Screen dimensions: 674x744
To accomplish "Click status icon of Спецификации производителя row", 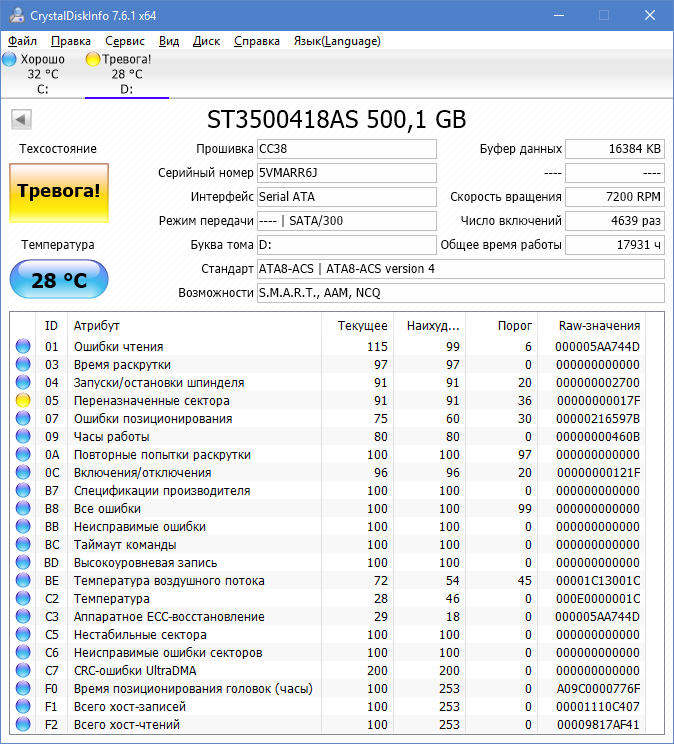I will pyautogui.click(x=23, y=491).
